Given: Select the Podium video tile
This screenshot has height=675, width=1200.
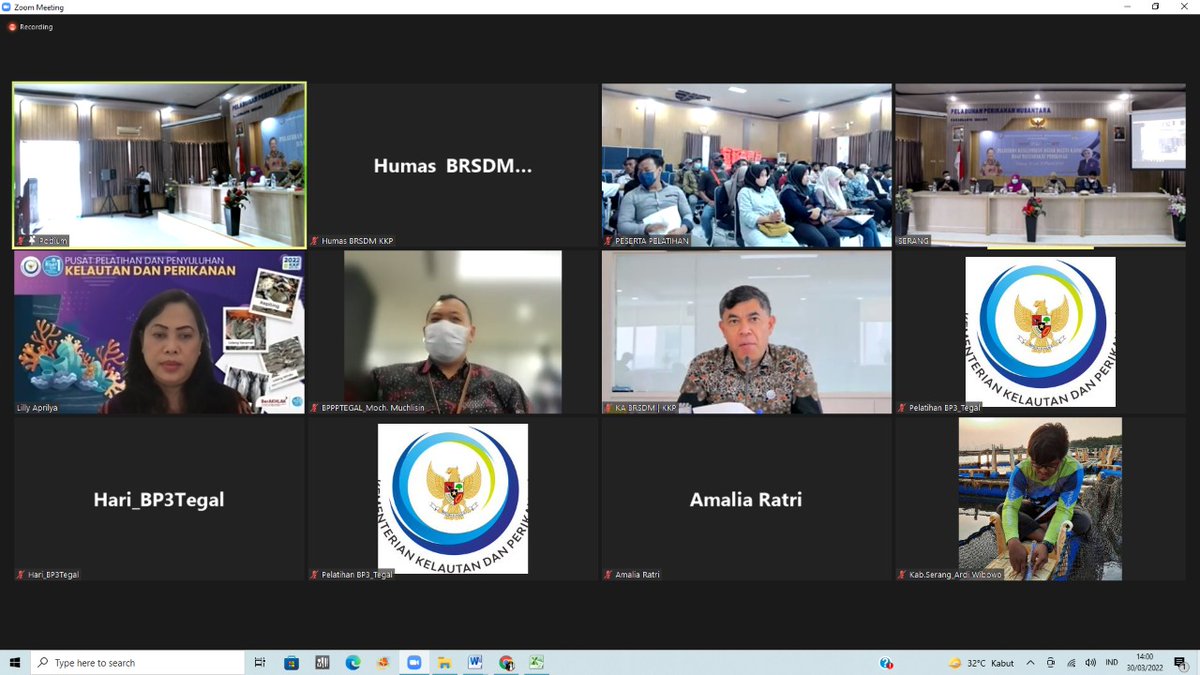Looking at the screenshot, I should [x=159, y=165].
